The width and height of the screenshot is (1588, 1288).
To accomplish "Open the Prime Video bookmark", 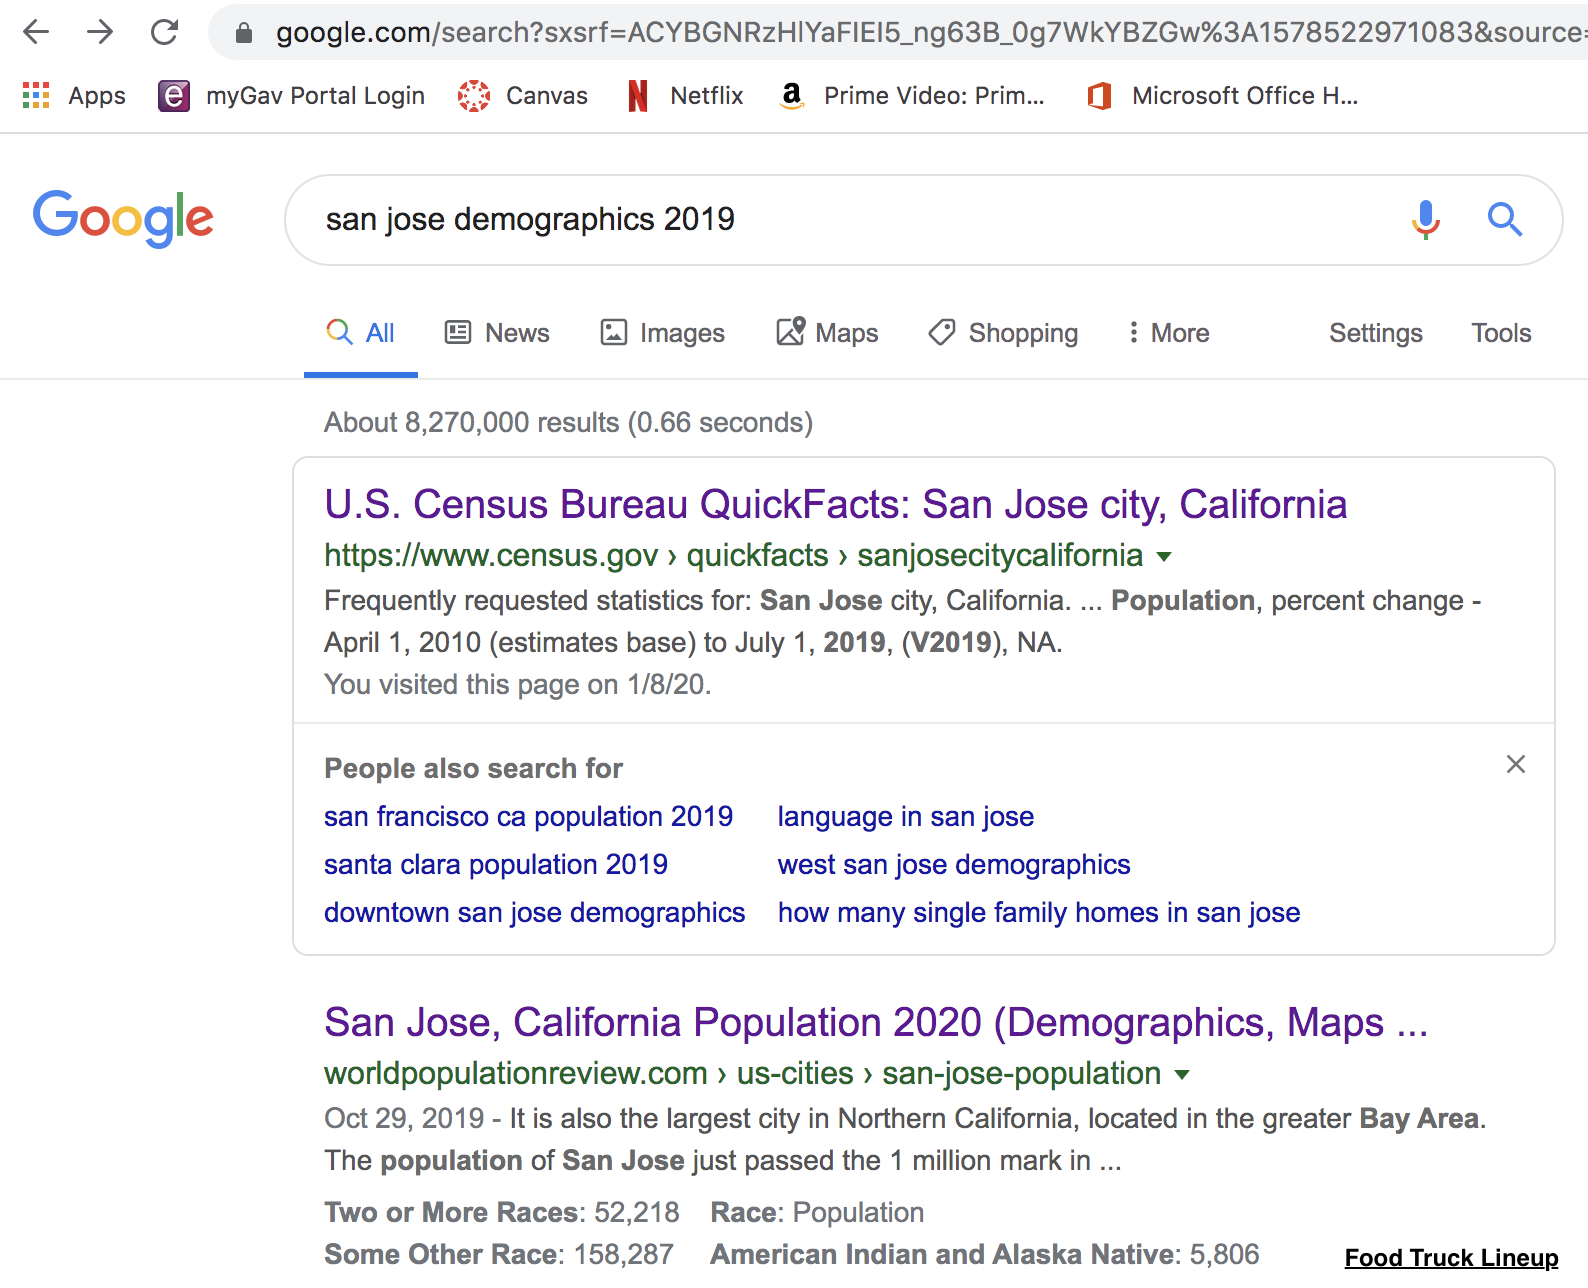I will 912,96.
